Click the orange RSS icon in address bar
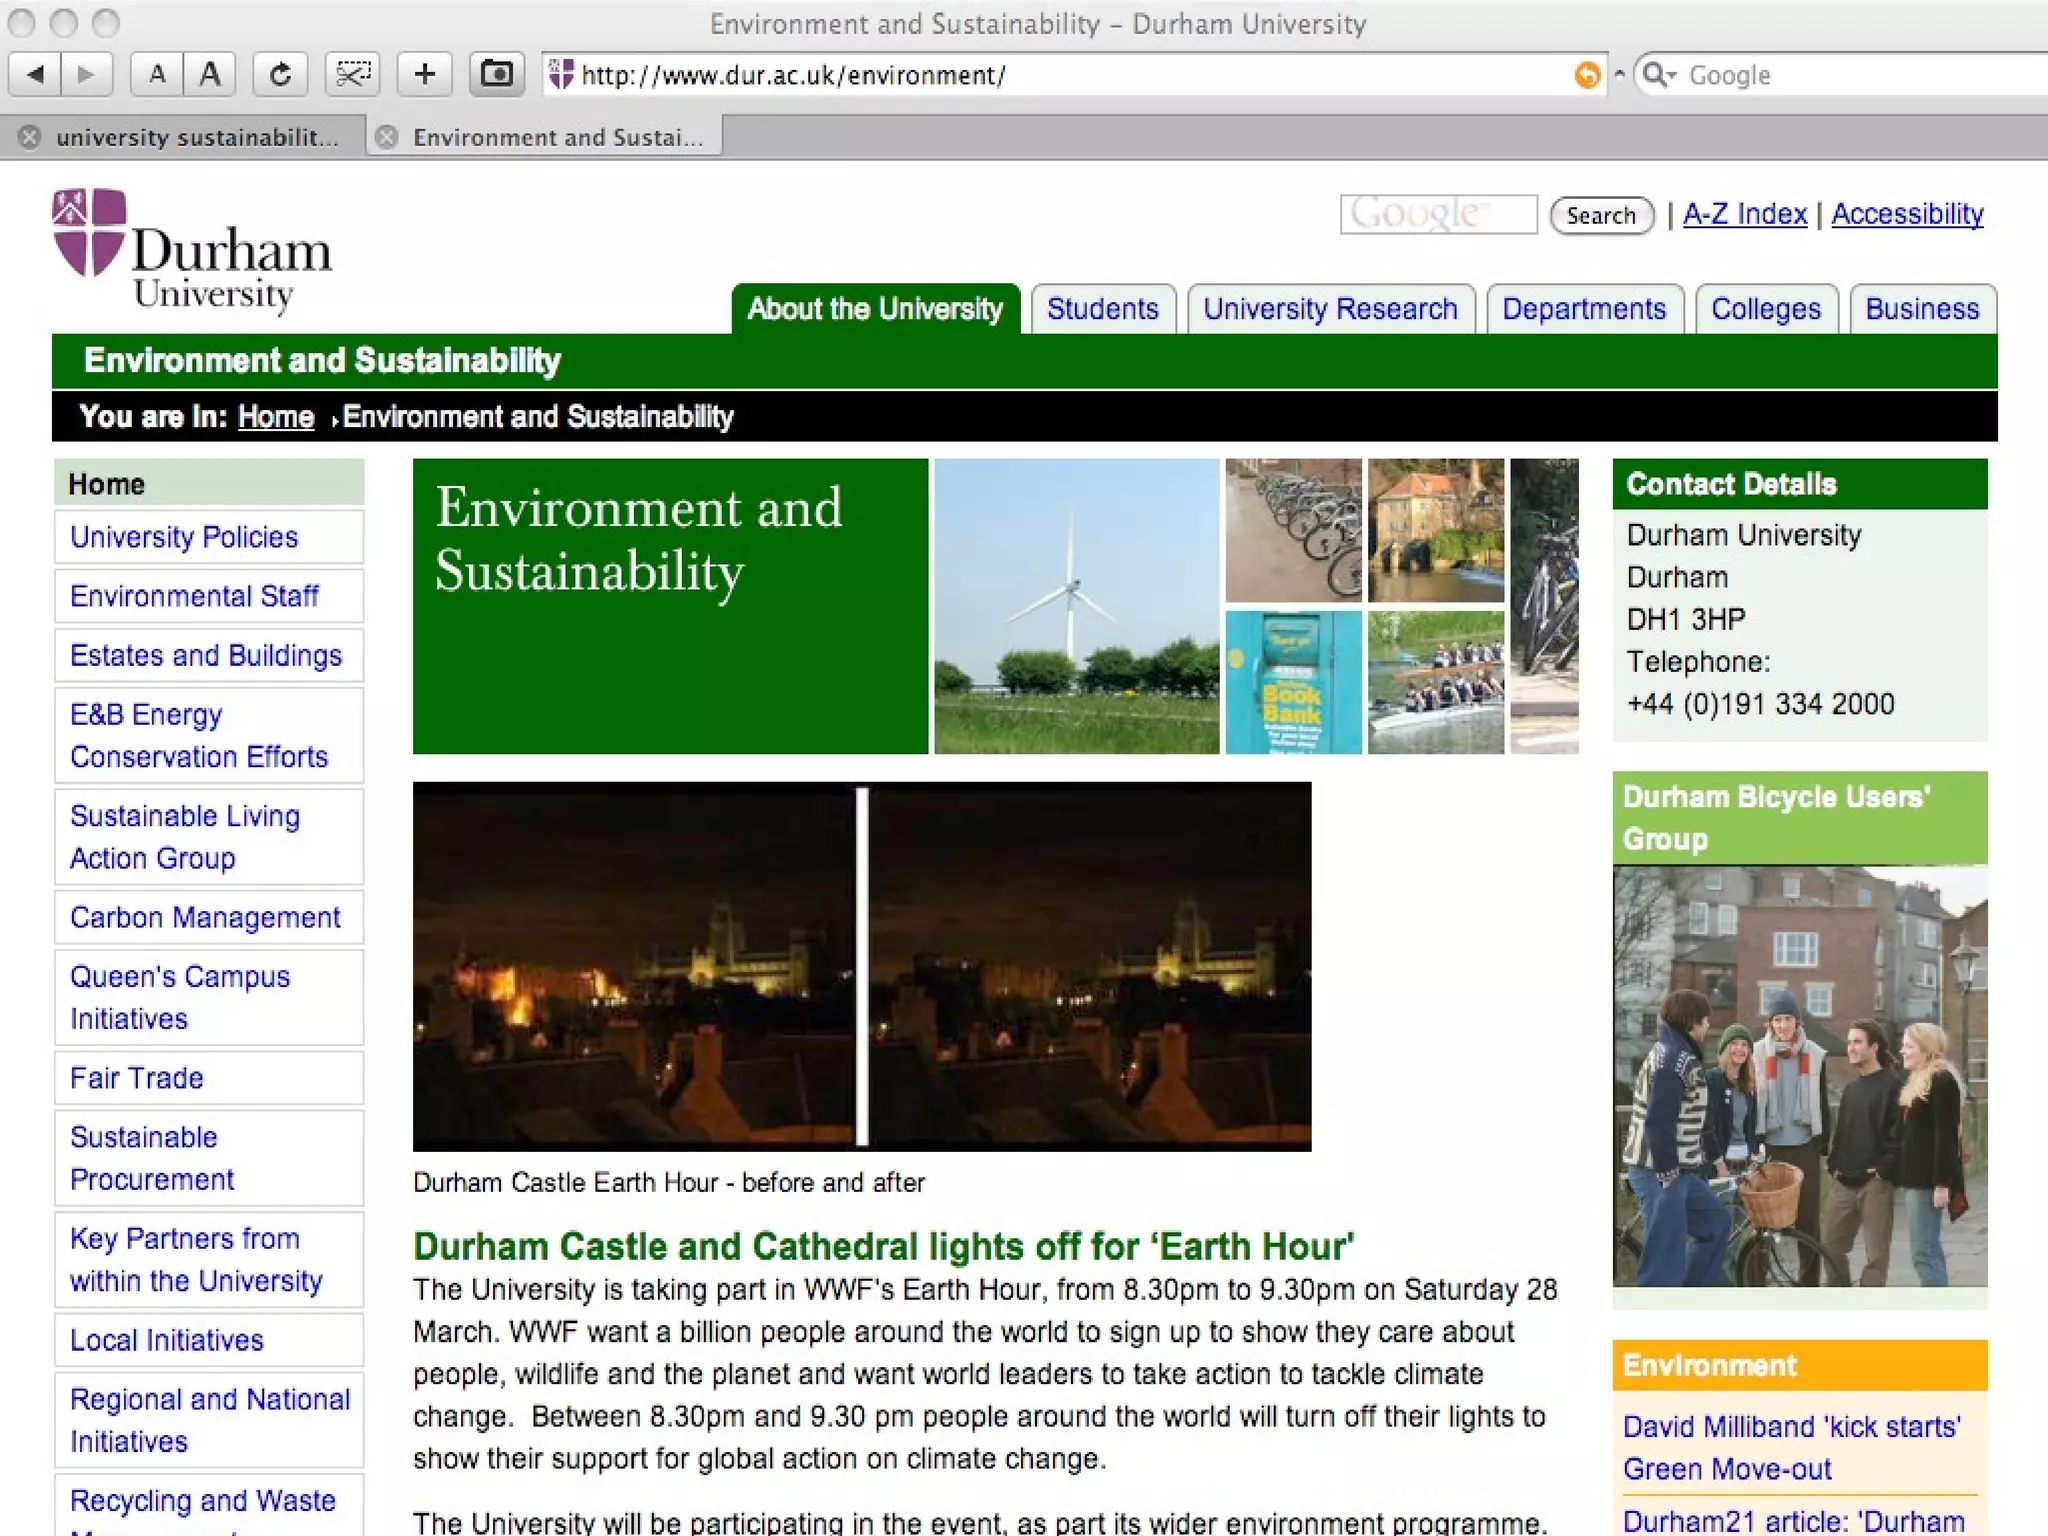2048x1536 pixels. pyautogui.click(x=1586, y=75)
